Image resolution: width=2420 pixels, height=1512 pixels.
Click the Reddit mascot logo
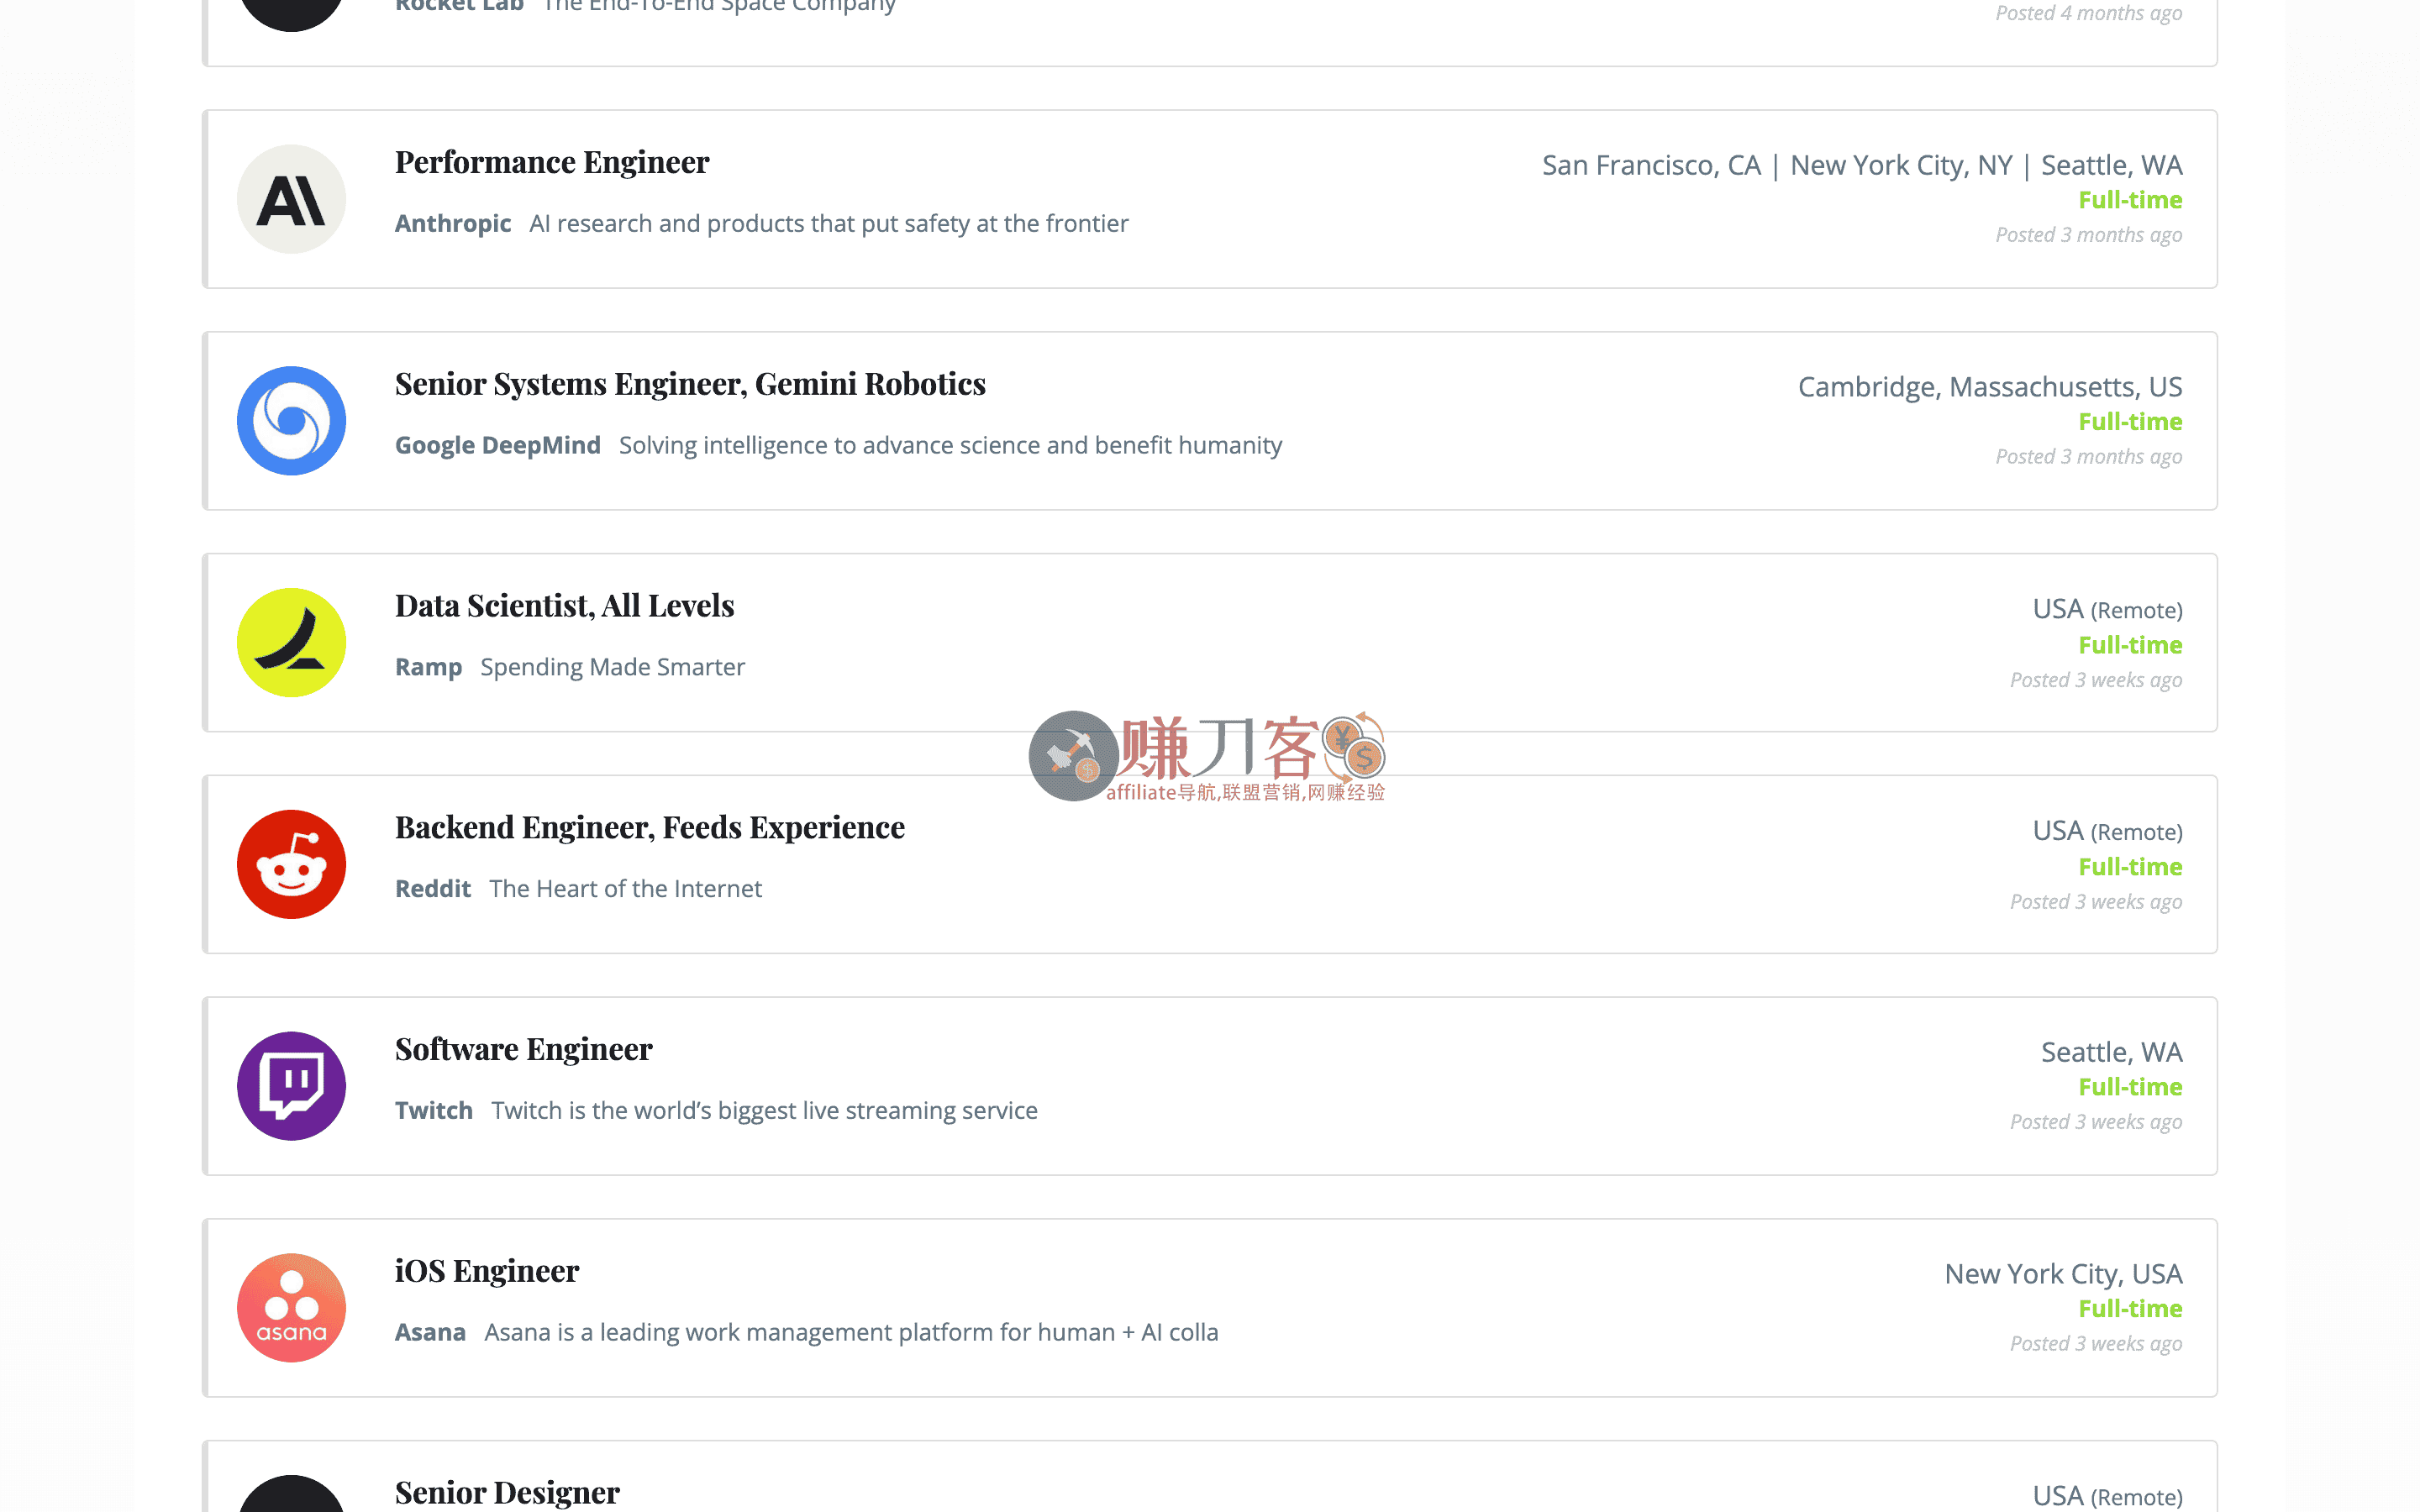click(x=291, y=864)
